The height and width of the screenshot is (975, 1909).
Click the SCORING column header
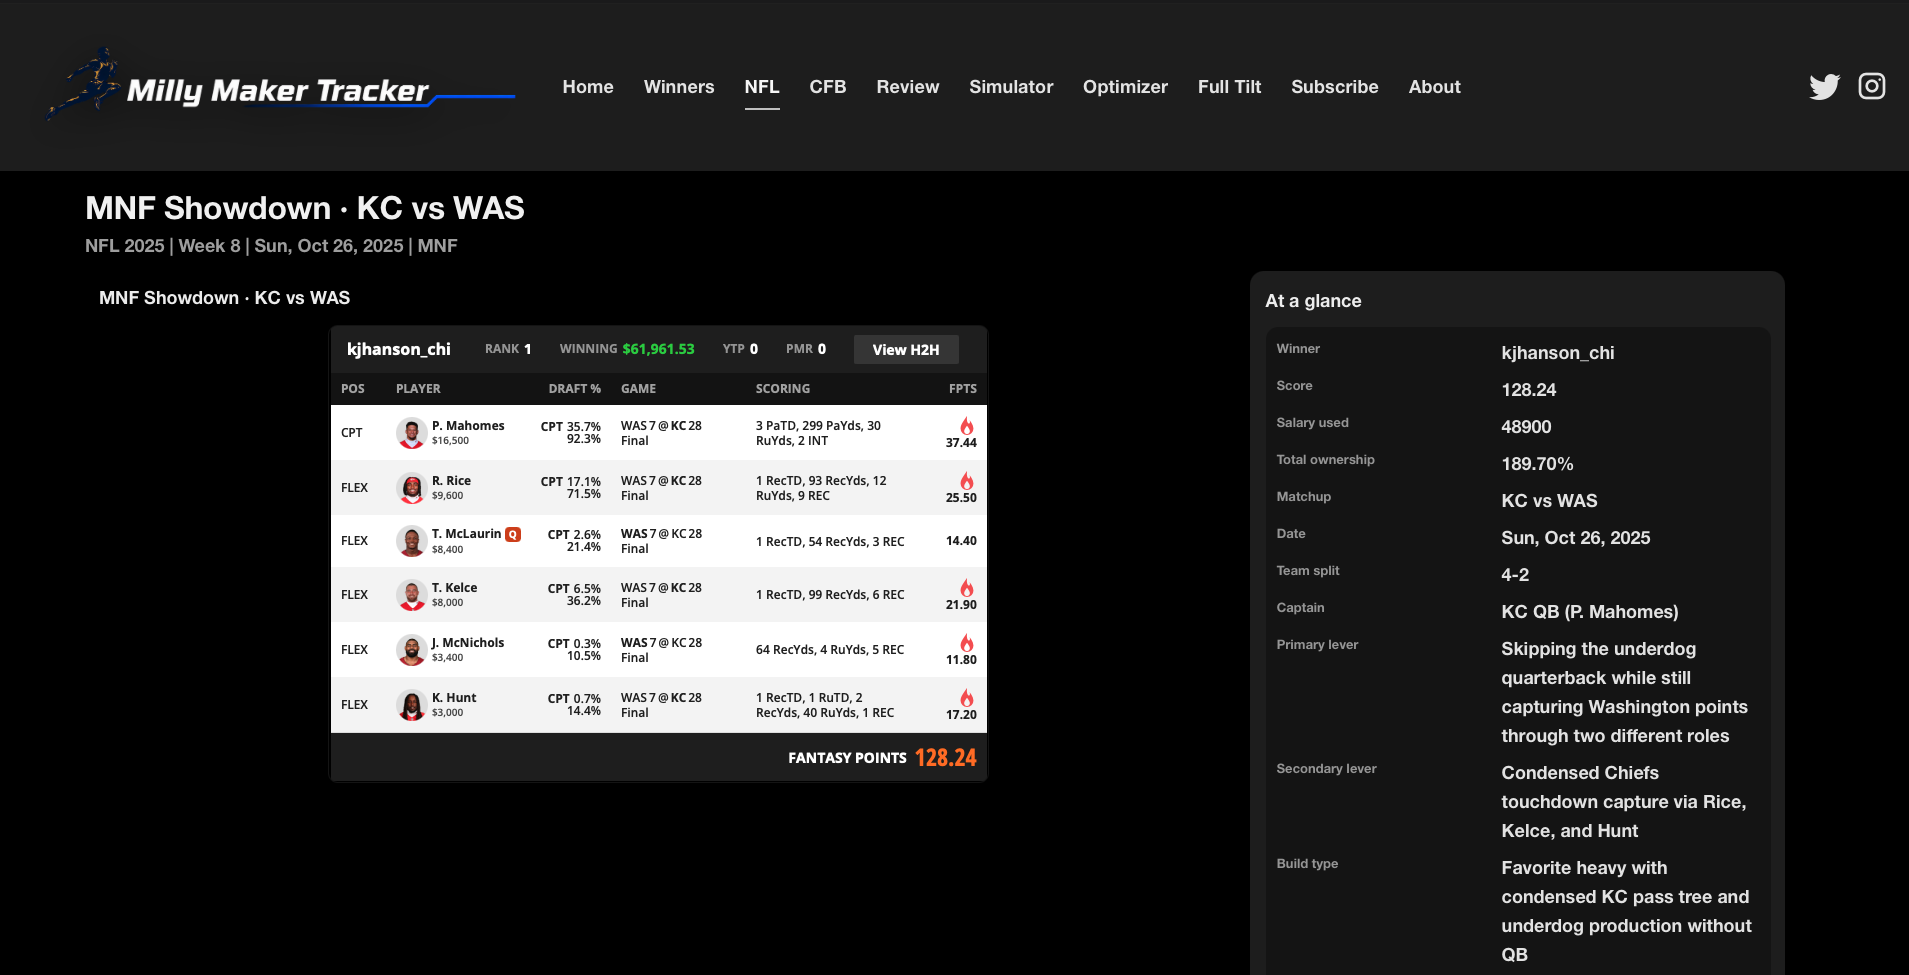pyautogui.click(x=783, y=388)
